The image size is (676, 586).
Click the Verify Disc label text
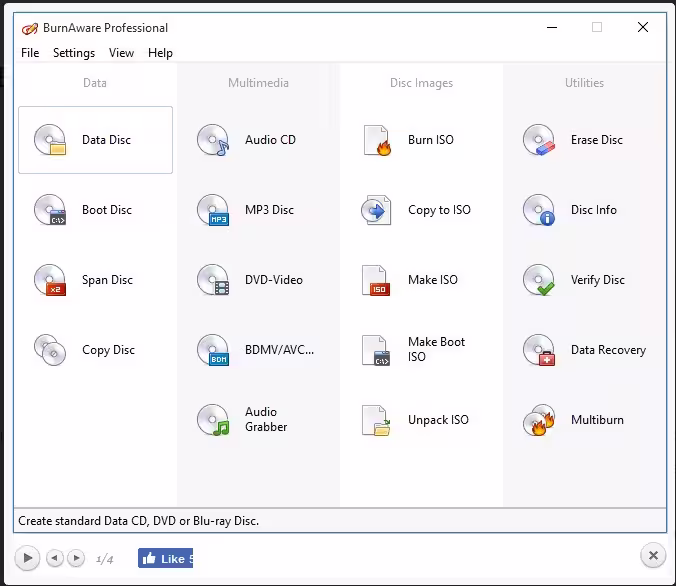click(598, 280)
